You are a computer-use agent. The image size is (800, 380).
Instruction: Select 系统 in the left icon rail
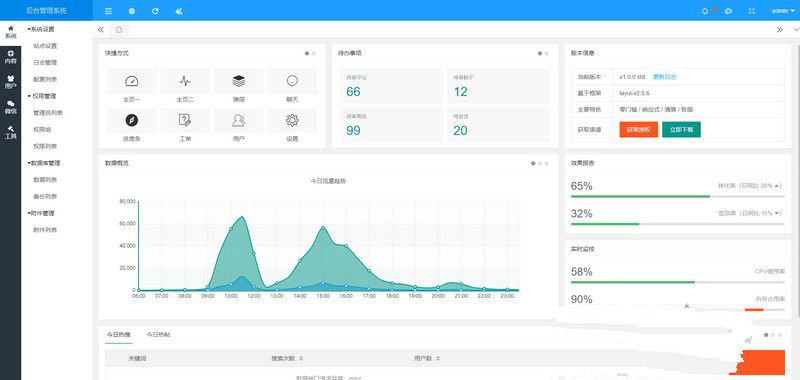11,33
